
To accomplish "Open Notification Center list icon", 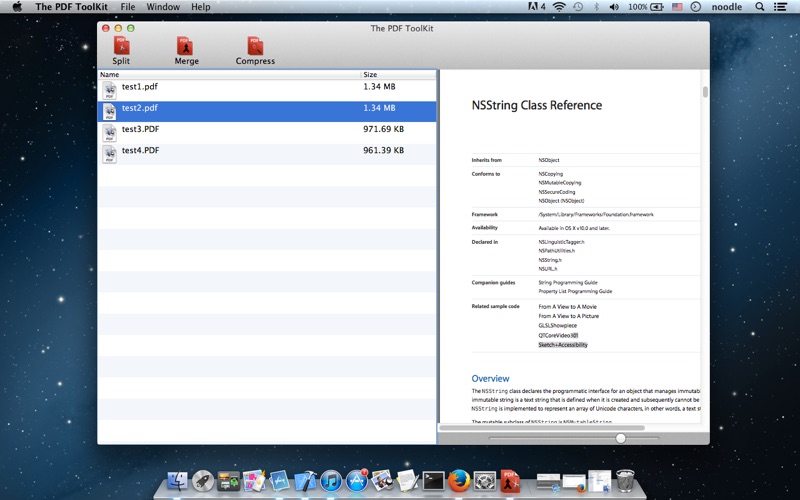I will 780,7.
